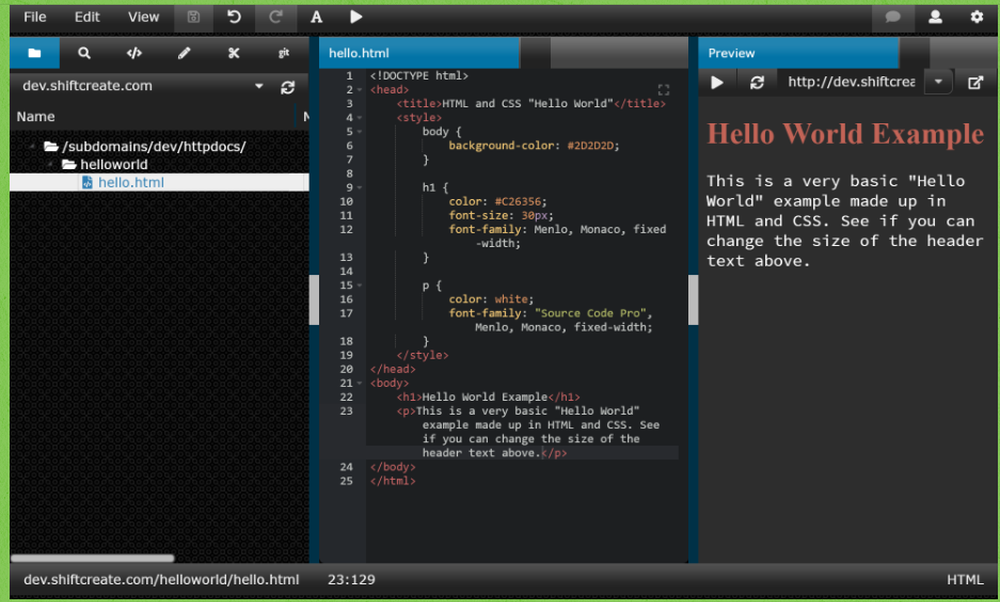The height and width of the screenshot is (602, 1000).
Task: Open the search magnifier sidebar tab
Action: coord(84,53)
